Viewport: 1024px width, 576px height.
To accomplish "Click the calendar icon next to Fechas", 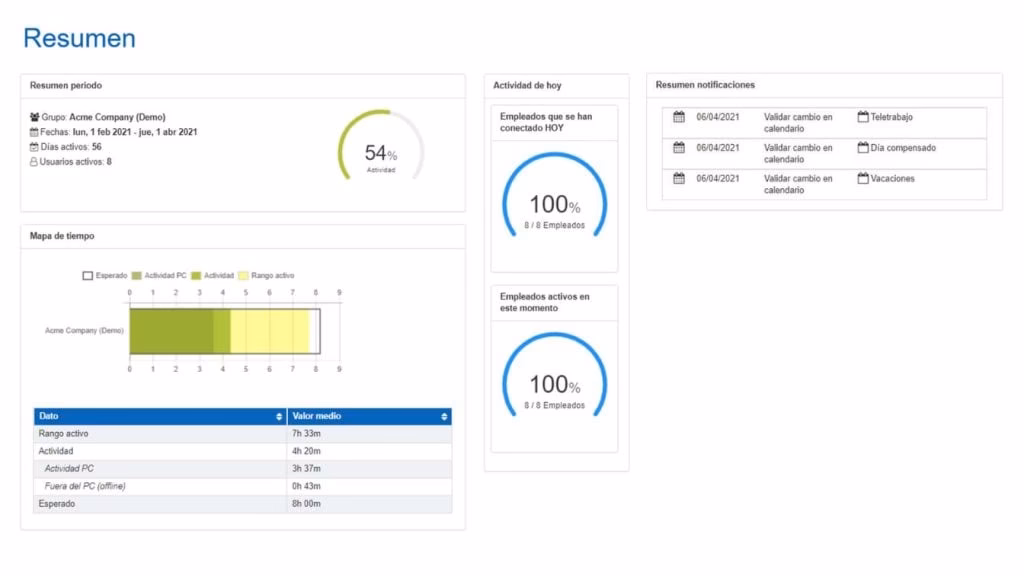I will pos(35,132).
